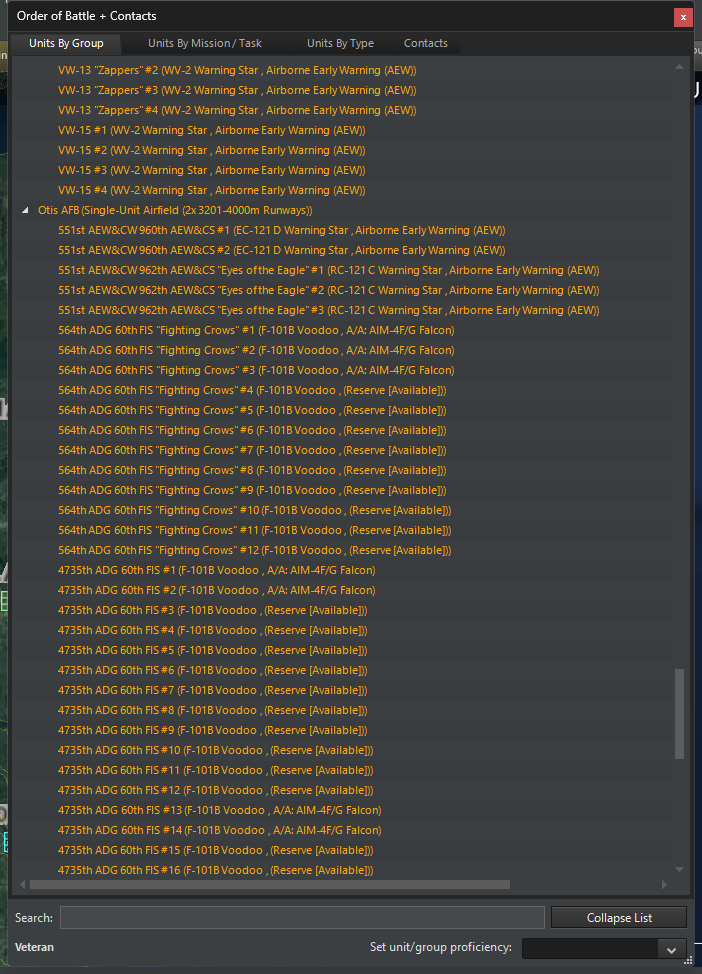Select 4735th ADG 60th FIS #3
This screenshot has width=702, height=974.
pyautogui.click(x=213, y=610)
